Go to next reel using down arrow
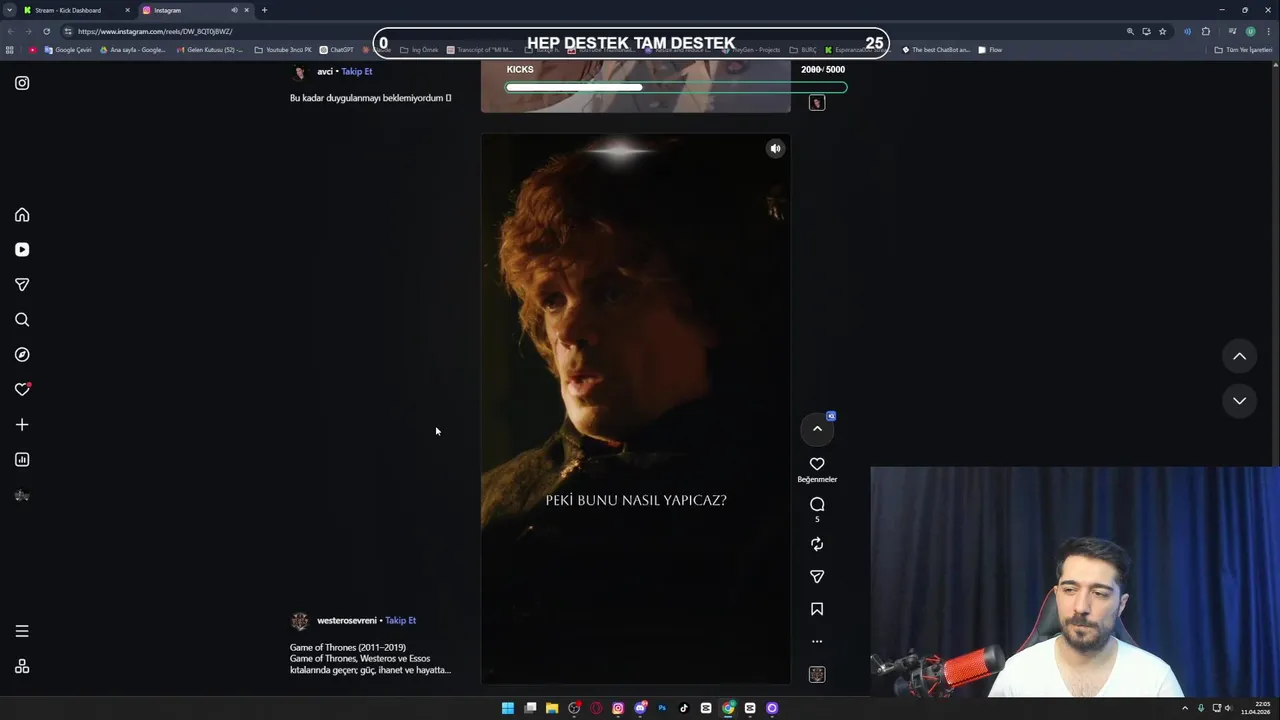 coord(1239,401)
